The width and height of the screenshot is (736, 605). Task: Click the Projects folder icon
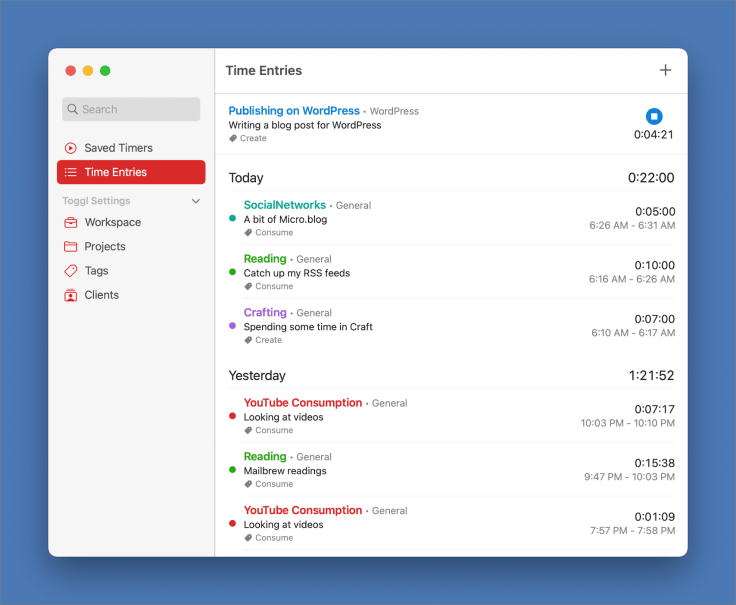click(70, 246)
